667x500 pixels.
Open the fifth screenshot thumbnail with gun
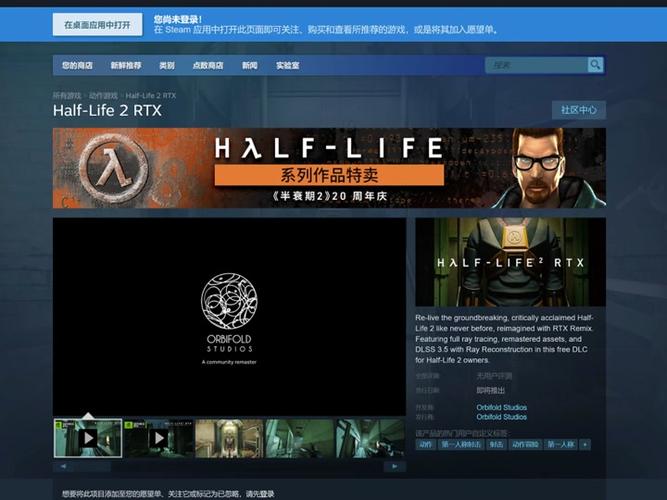(x=370, y=438)
